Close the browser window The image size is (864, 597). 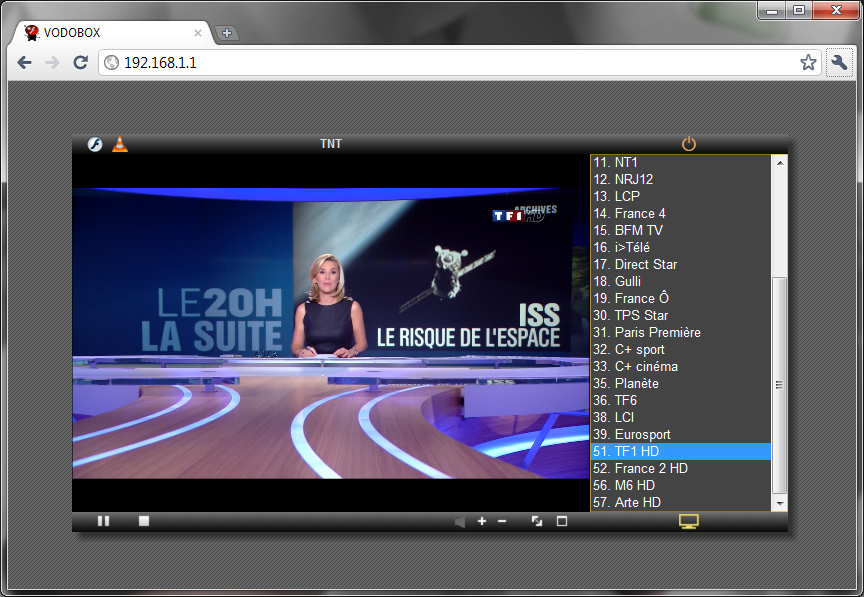pos(836,10)
